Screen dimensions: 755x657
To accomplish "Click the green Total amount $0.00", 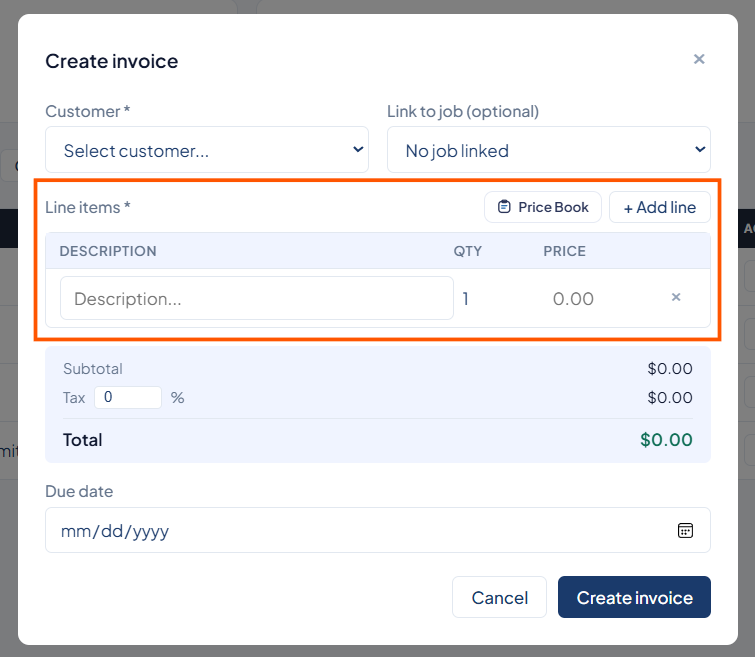I will pos(666,440).
